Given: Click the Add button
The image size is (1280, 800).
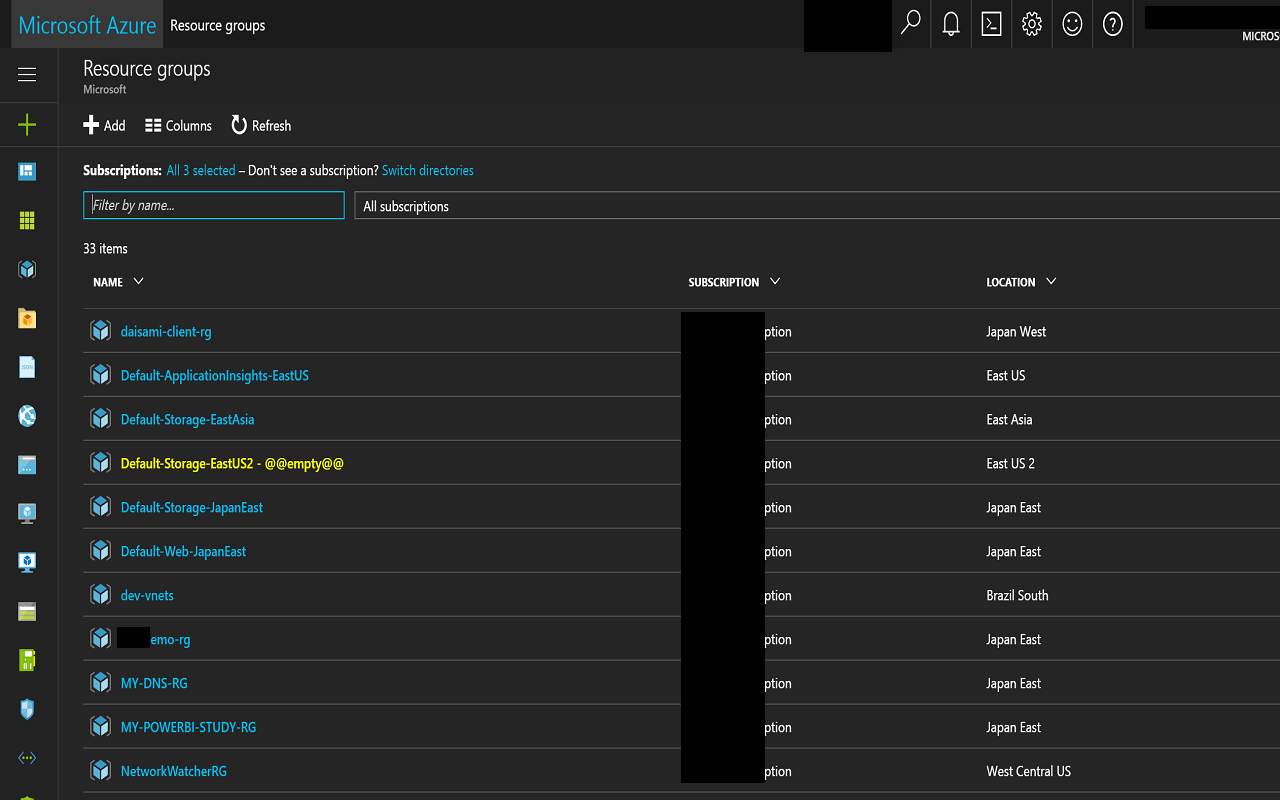Looking at the screenshot, I should 104,125.
